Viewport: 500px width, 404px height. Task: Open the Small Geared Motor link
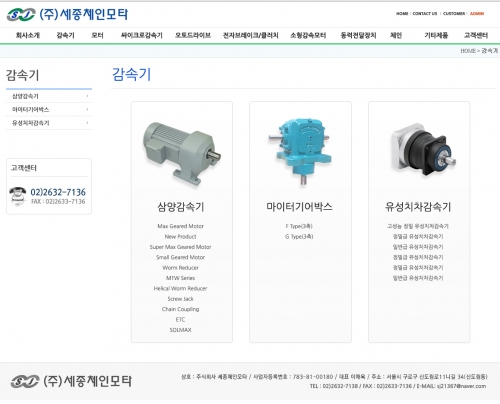[180, 257]
